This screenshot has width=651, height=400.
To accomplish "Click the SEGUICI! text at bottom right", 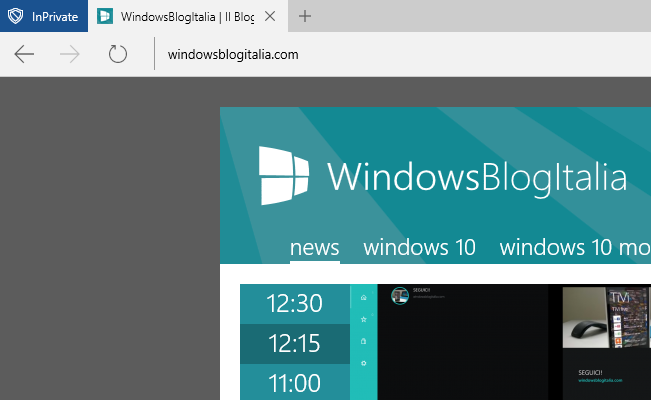I will (590, 373).
